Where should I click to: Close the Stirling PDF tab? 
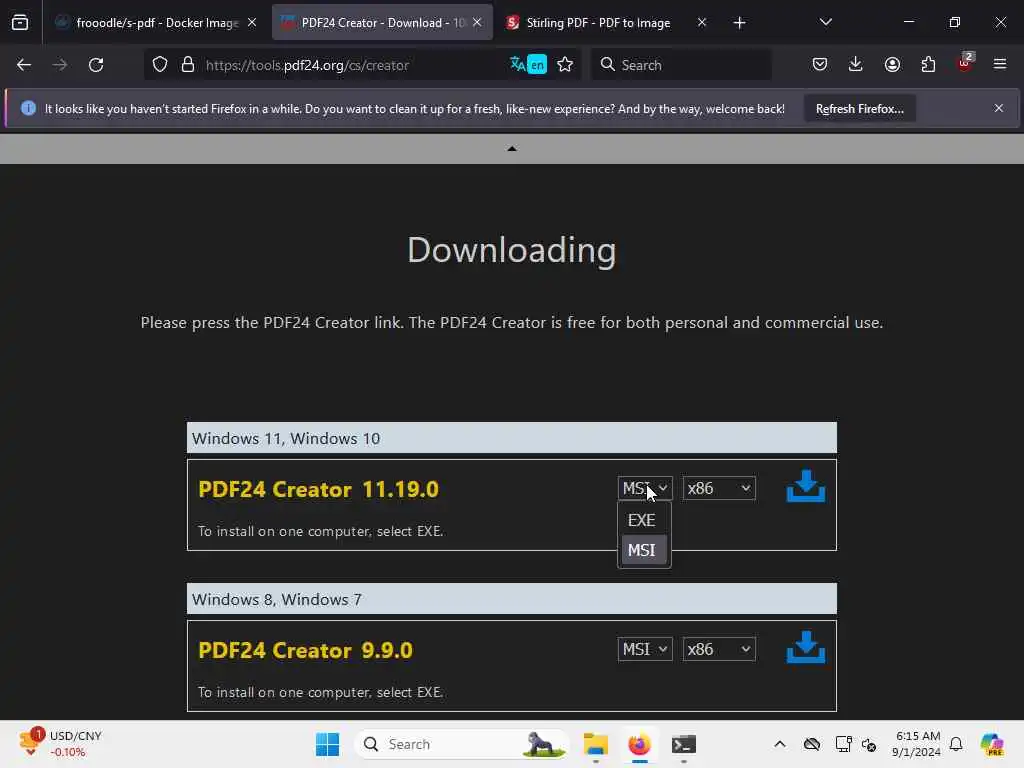[x=702, y=23]
